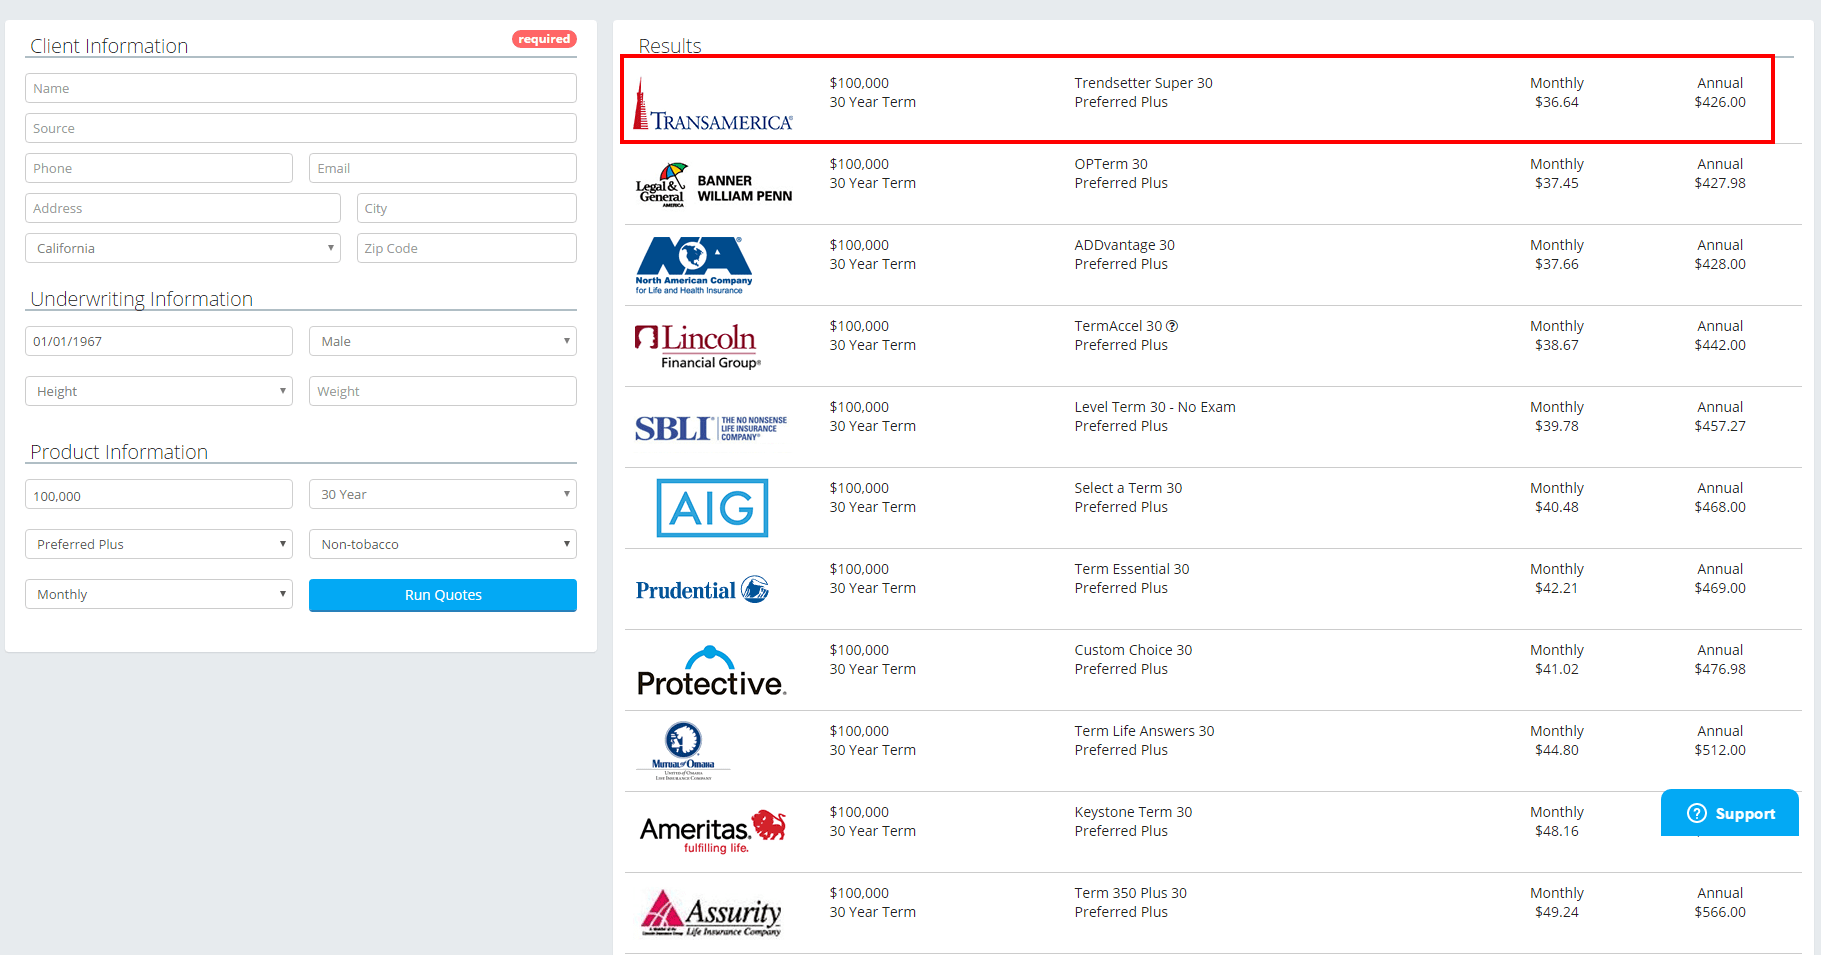This screenshot has width=1821, height=955.
Task: Focus the City input field
Action: coord(467,208)
